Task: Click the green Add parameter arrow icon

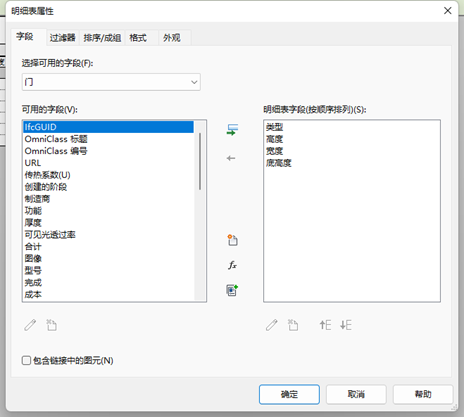Action: pos(232,130)
